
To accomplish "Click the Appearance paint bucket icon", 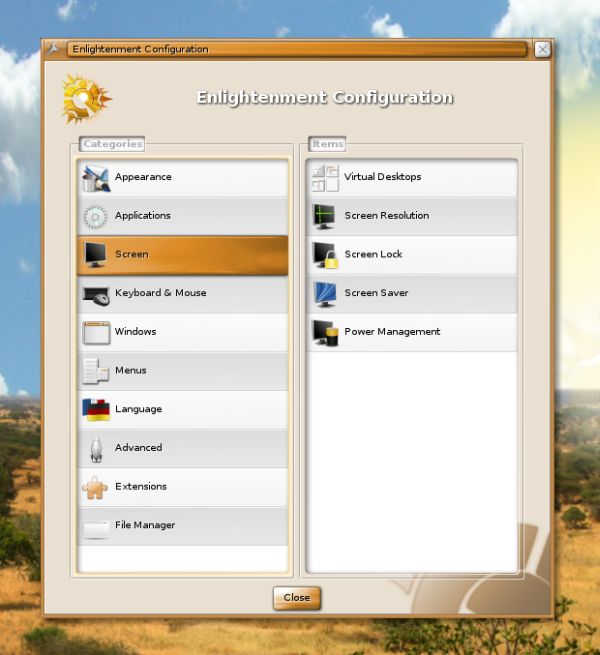I will click(x=96, y=178).
